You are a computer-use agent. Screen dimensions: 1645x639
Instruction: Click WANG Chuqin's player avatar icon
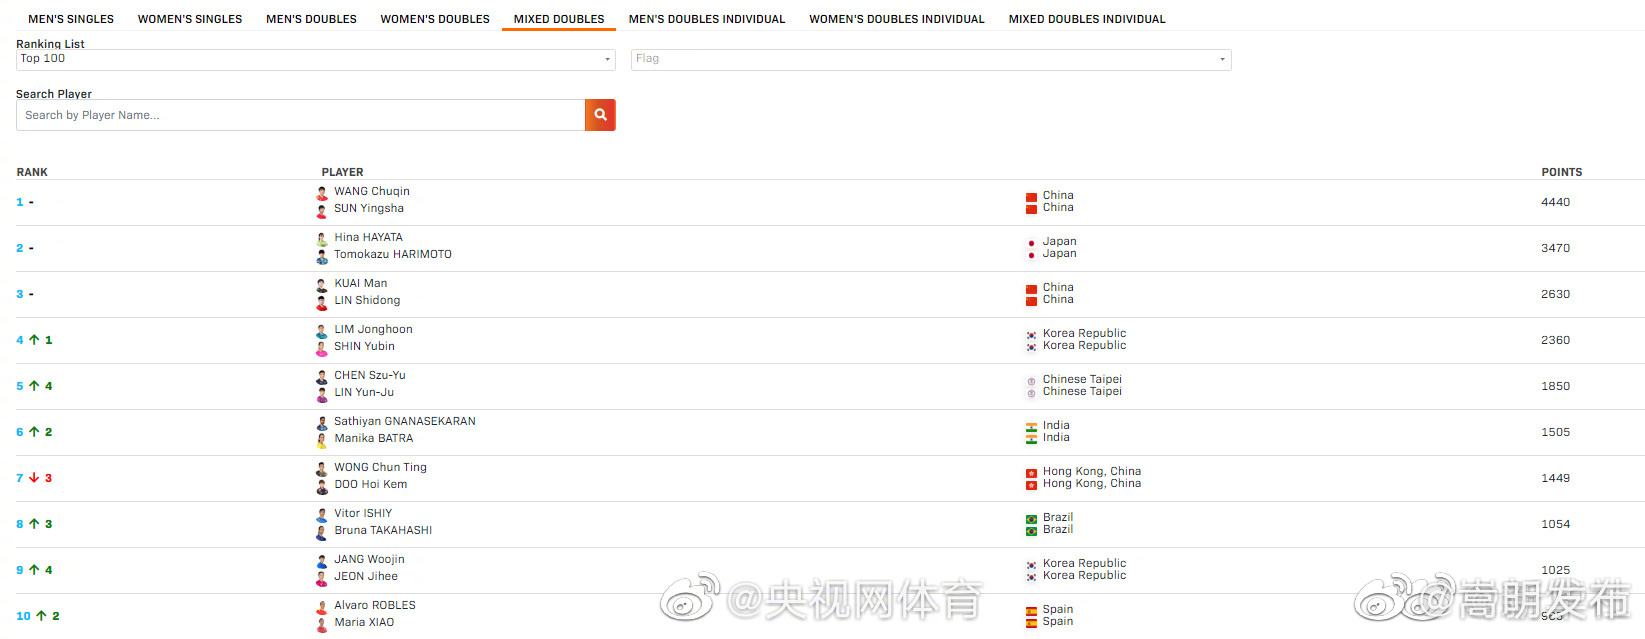click(x=322, y=192)
